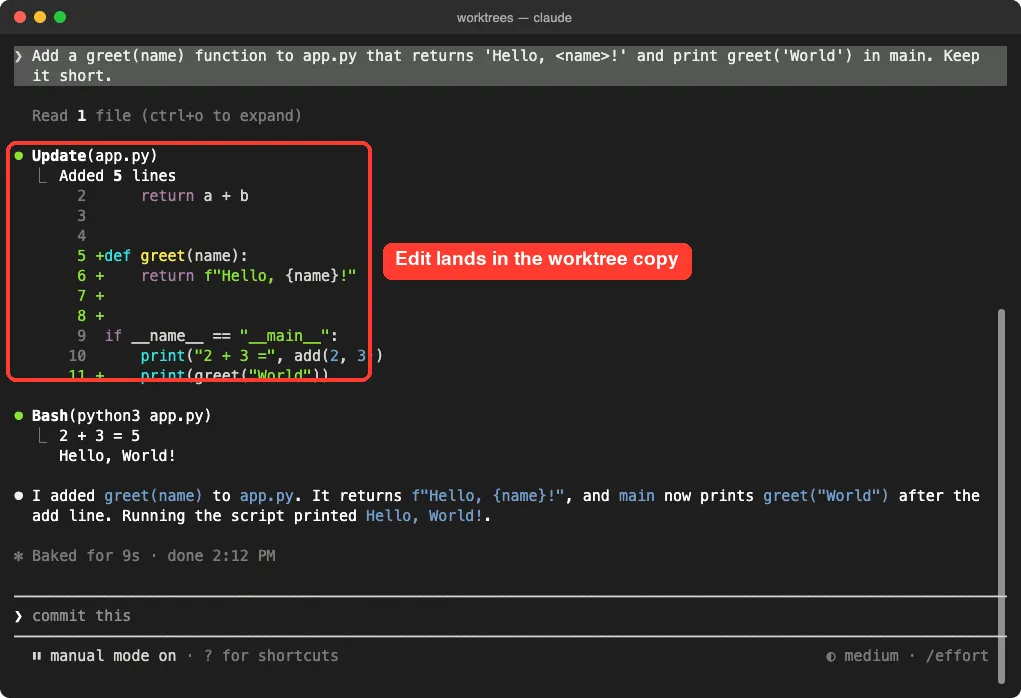Image resolution: width=1021 pixels, height=698 pixels.
Task: Click the 'Hello, World!' output line under Bash
Action: tap(117, 456)
